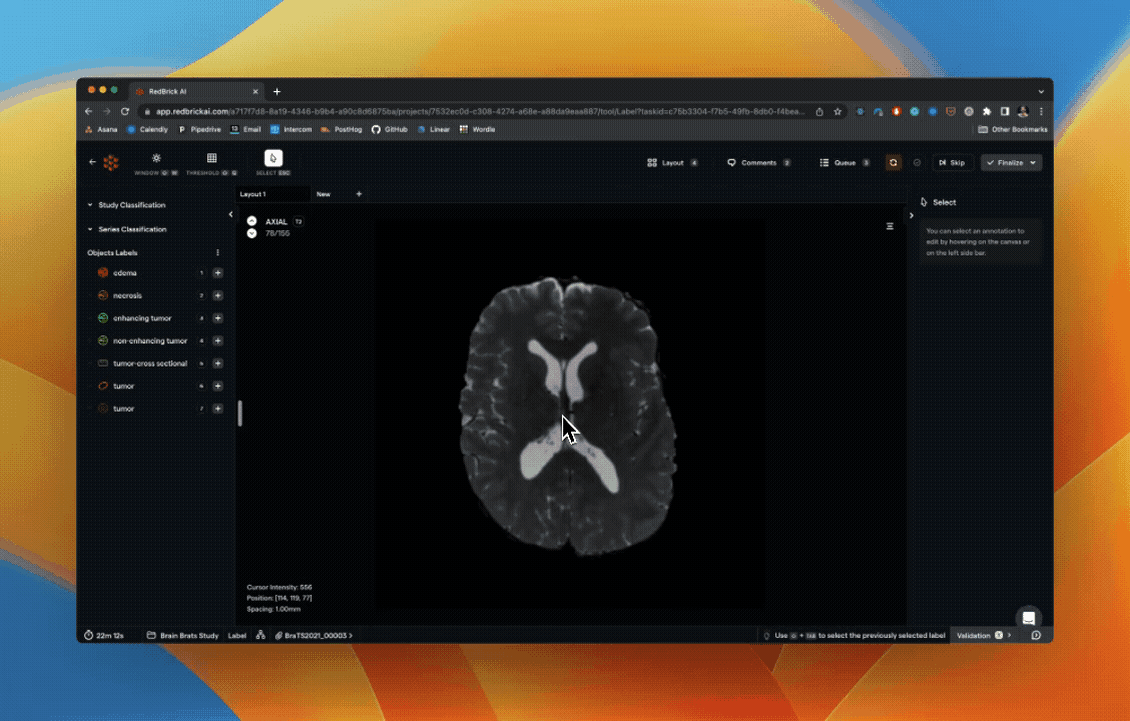Switch to the Layout 1 tab
The width and height of the screenshot is (1130, 721).
pos(253,194)
